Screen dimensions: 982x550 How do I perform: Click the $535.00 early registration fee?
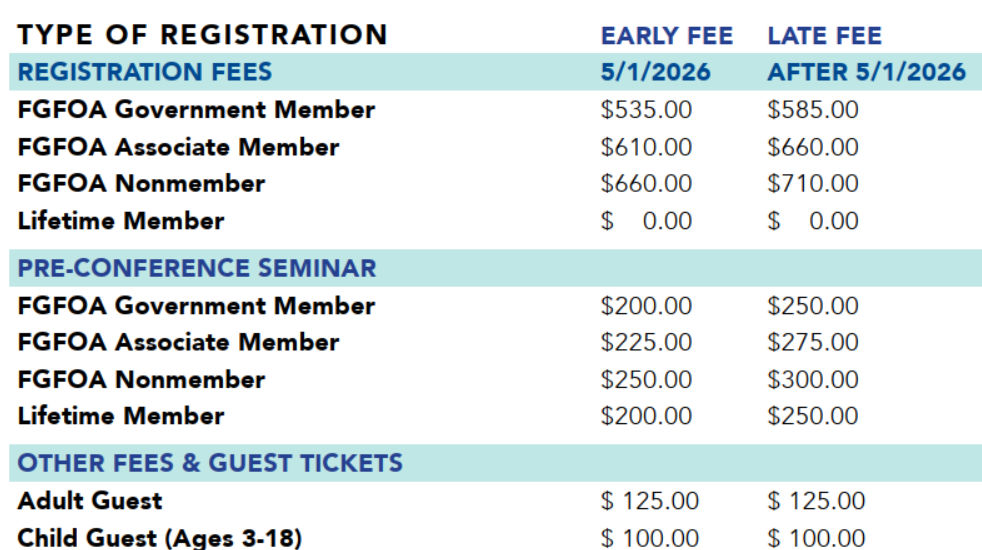(x=646, y=110)
